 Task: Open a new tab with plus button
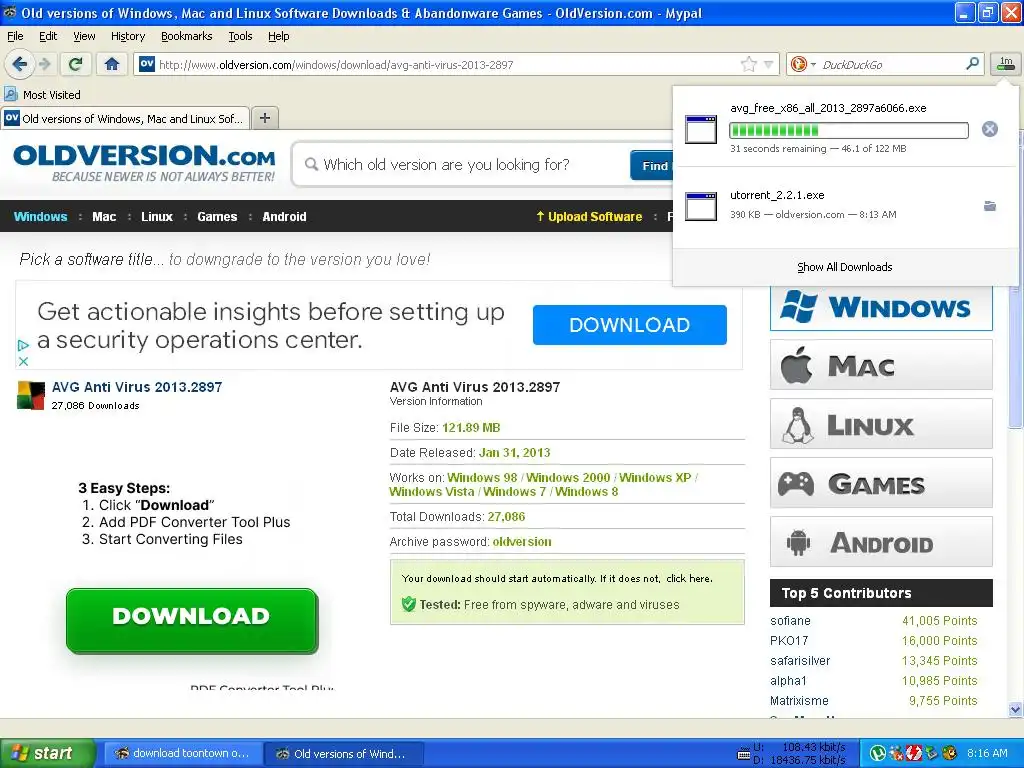click(x=264, y=118)
